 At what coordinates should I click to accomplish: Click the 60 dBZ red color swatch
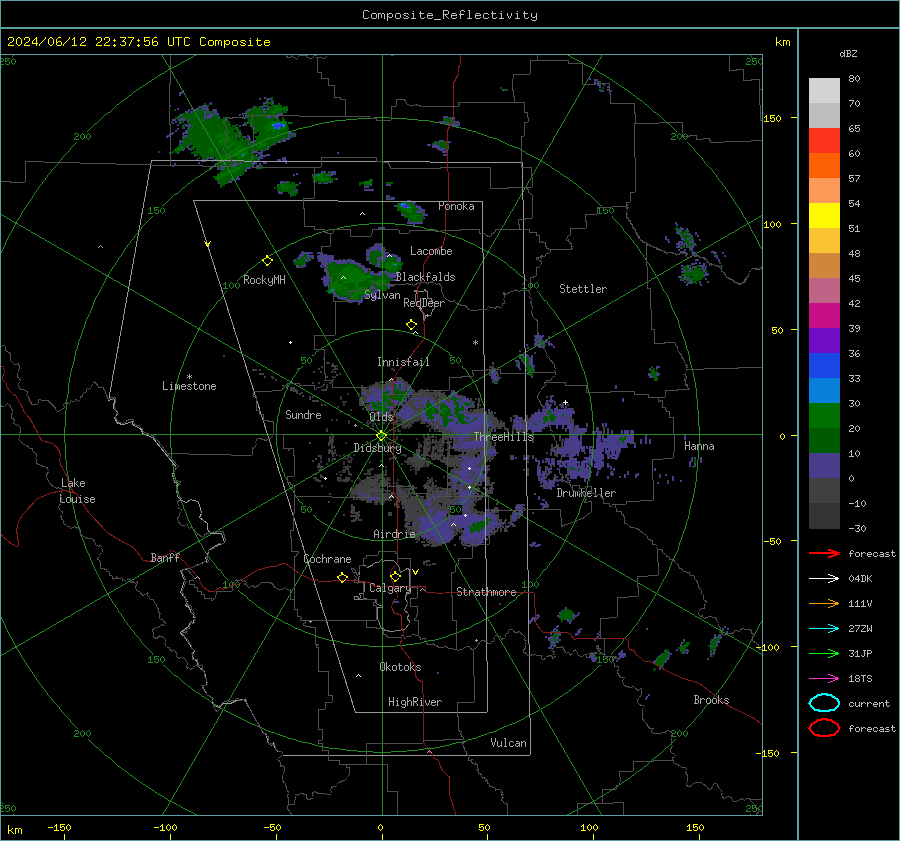(824, 141)
